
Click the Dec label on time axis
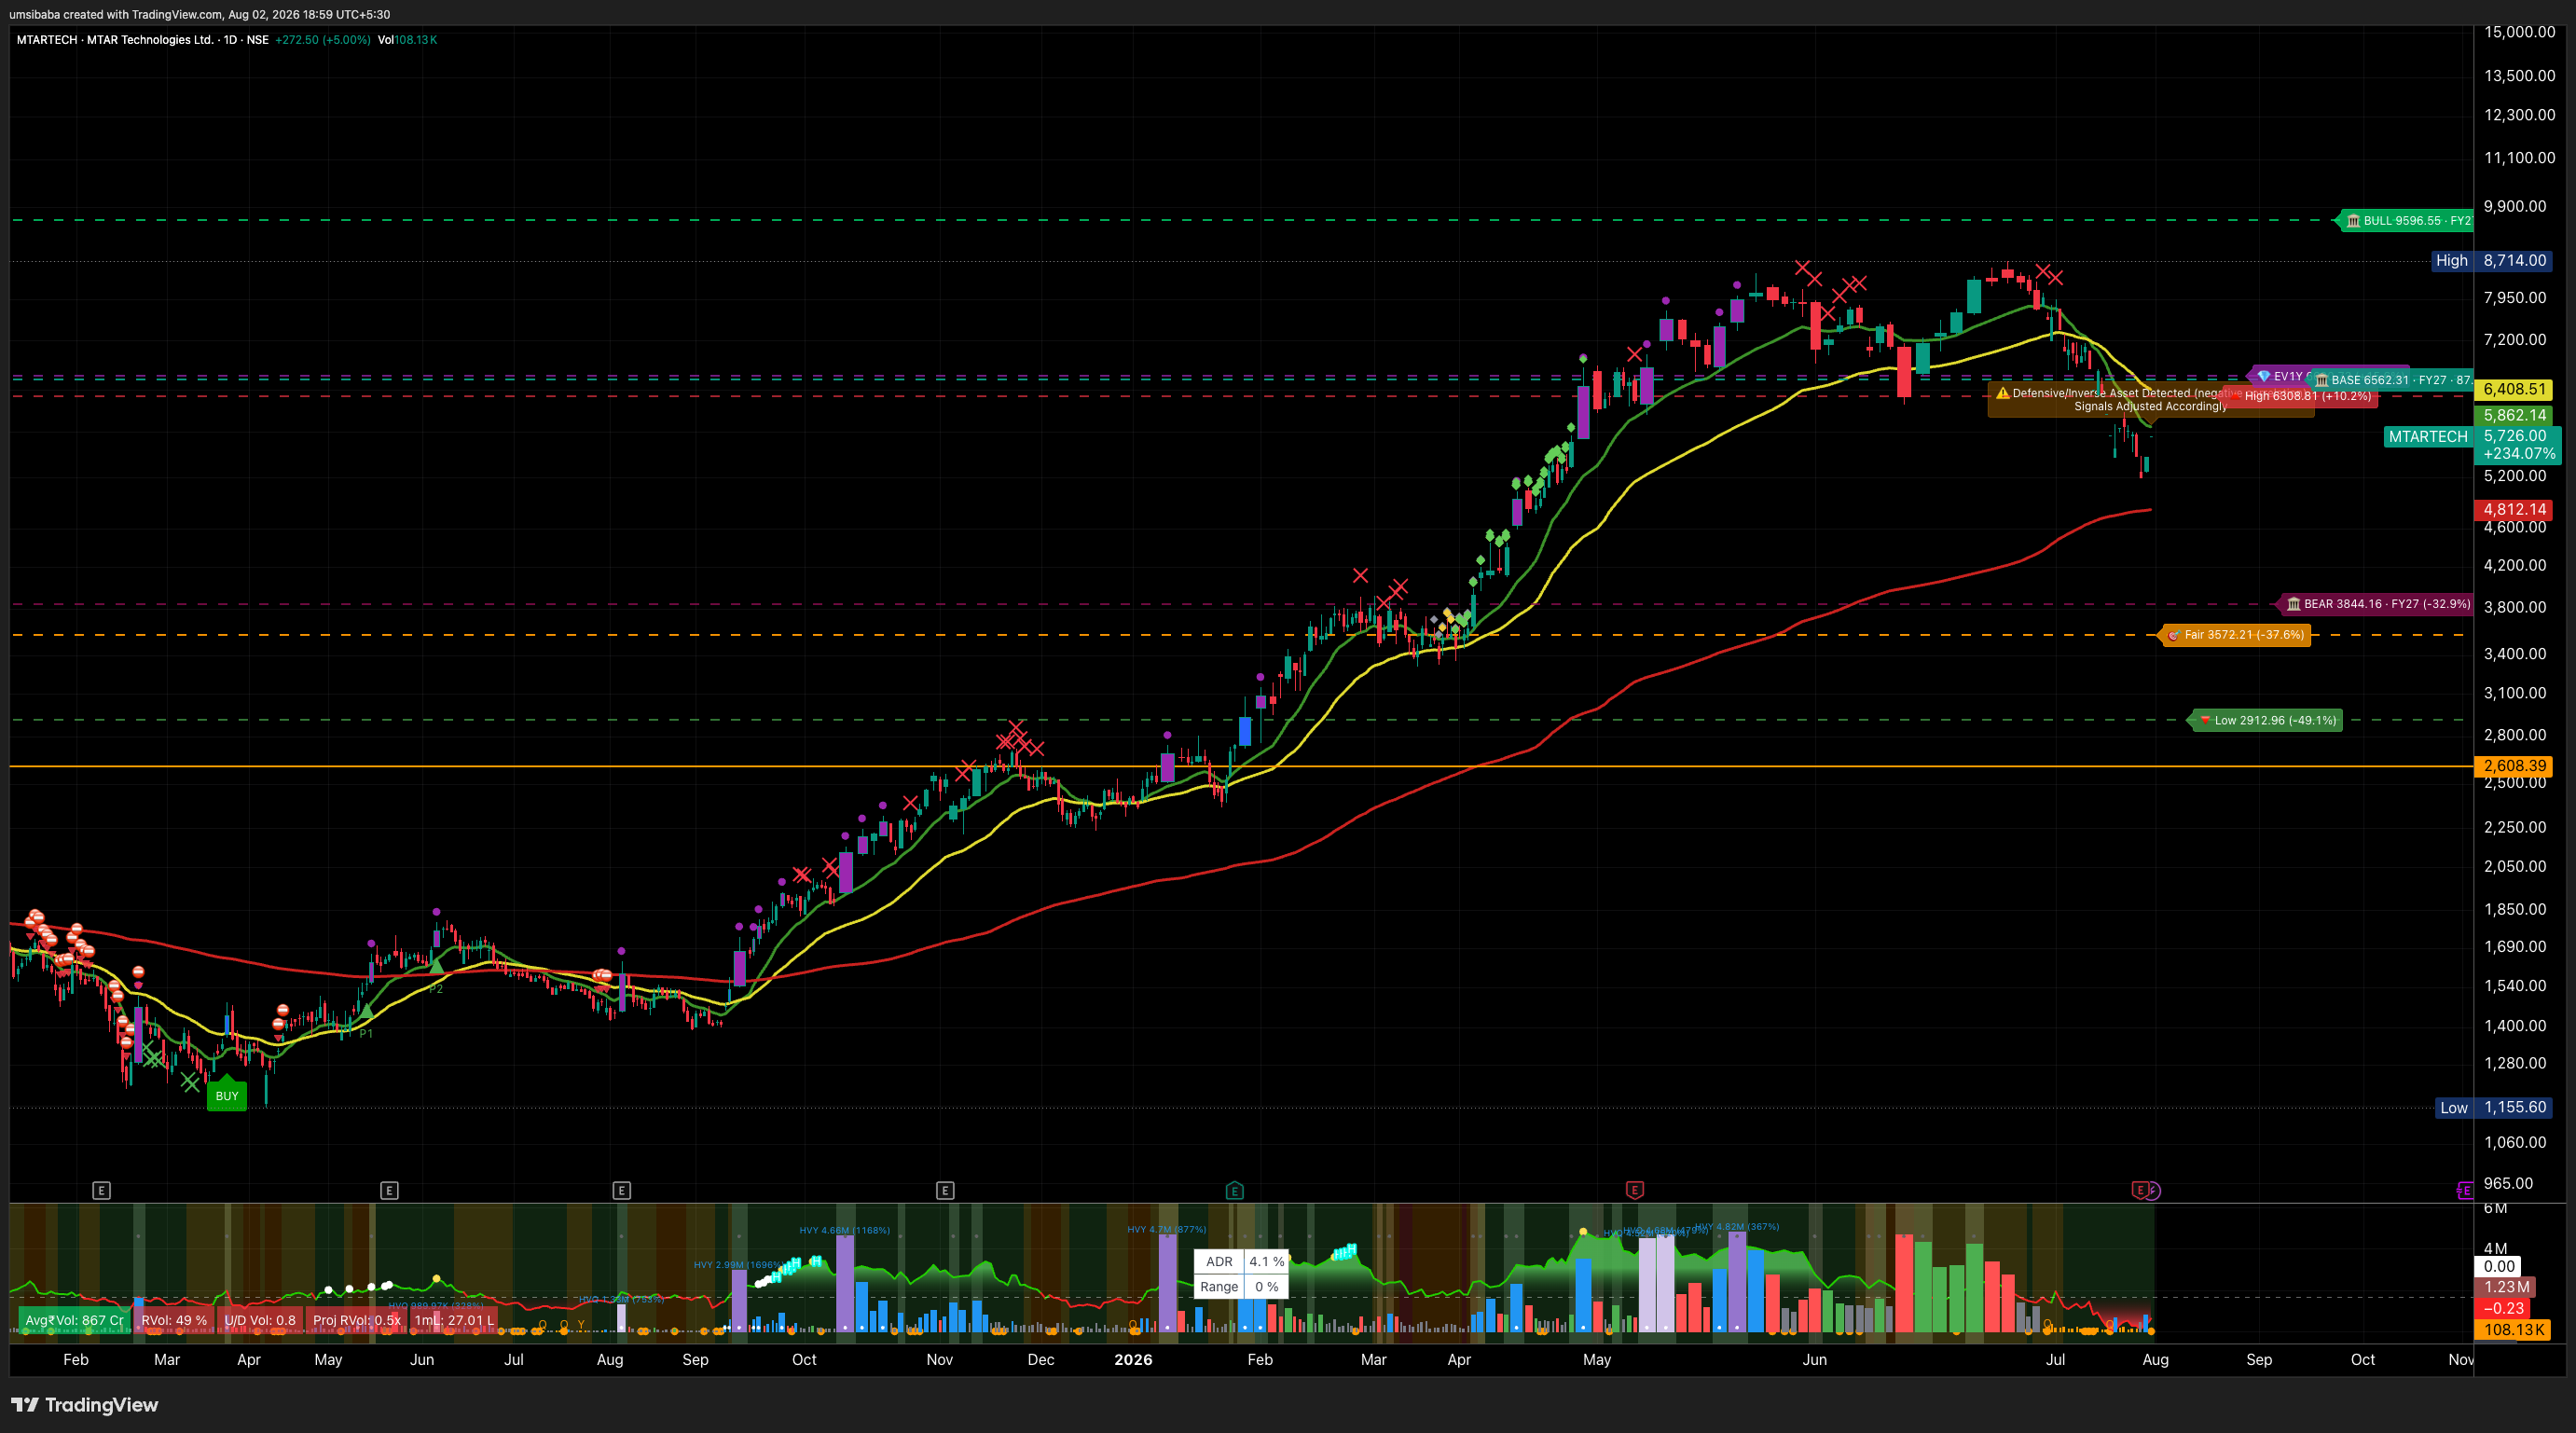1041,1360
